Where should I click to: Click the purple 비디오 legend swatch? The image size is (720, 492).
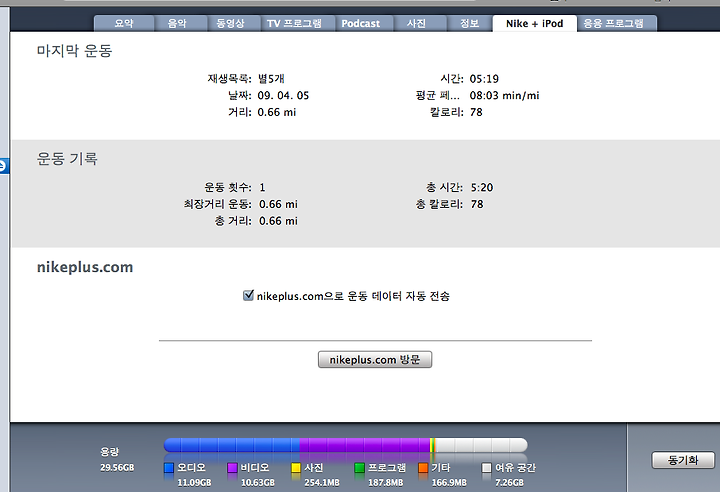[x=232, y=468]
